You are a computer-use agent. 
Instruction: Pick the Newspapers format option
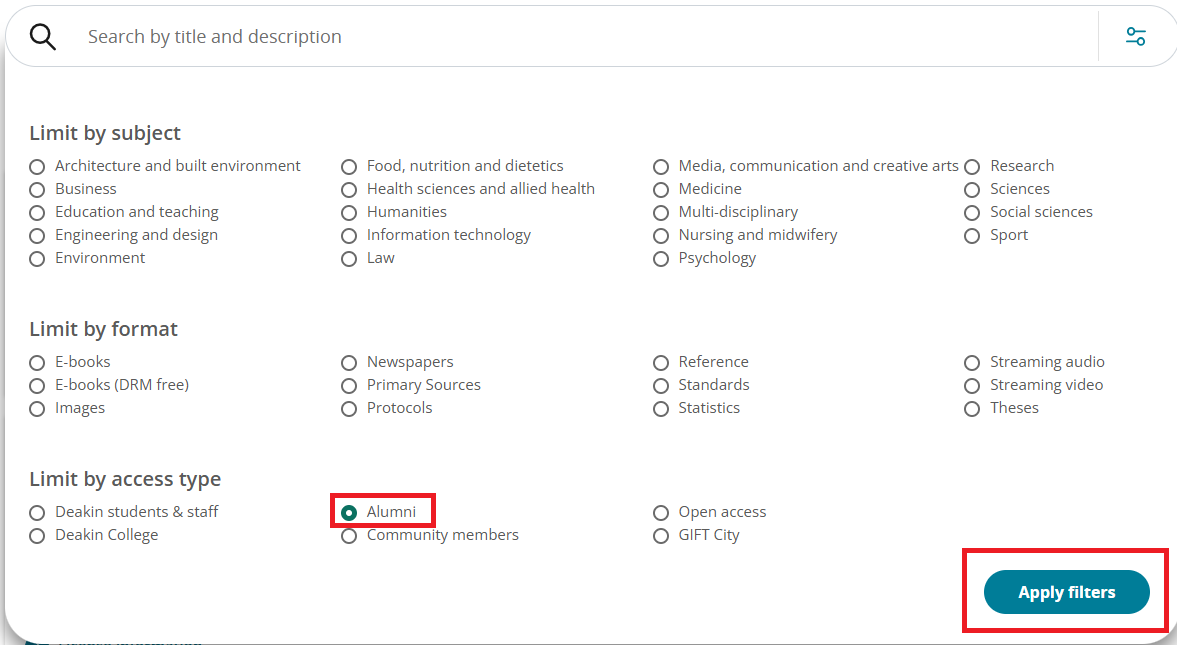[x=349, y=363]
